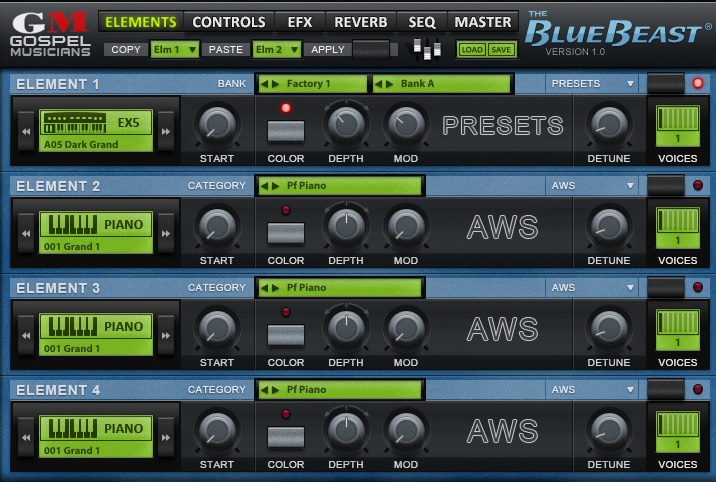Toggle the Element 1 COLOR switch
The width and height of the screenshot is (716, 482).
click(x=286, y=131)
